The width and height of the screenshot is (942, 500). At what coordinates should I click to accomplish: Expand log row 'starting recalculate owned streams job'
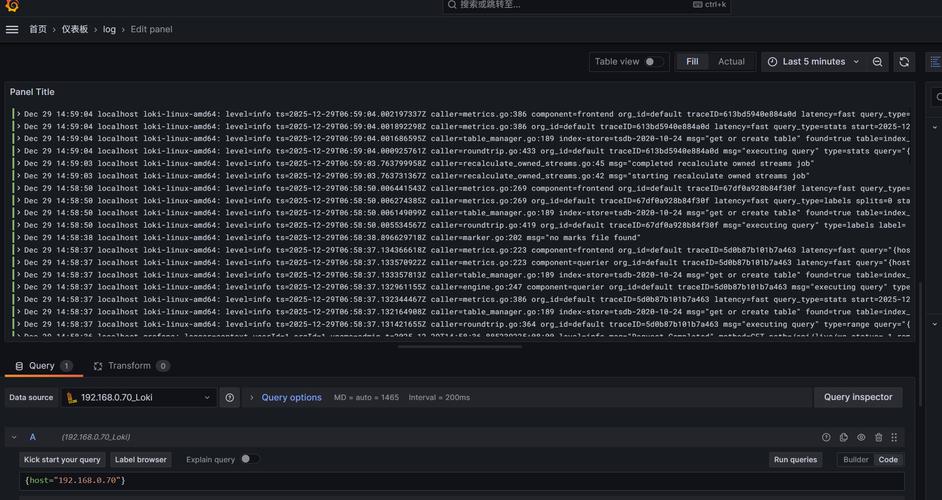pyautogui.click(x=19, y=176)
